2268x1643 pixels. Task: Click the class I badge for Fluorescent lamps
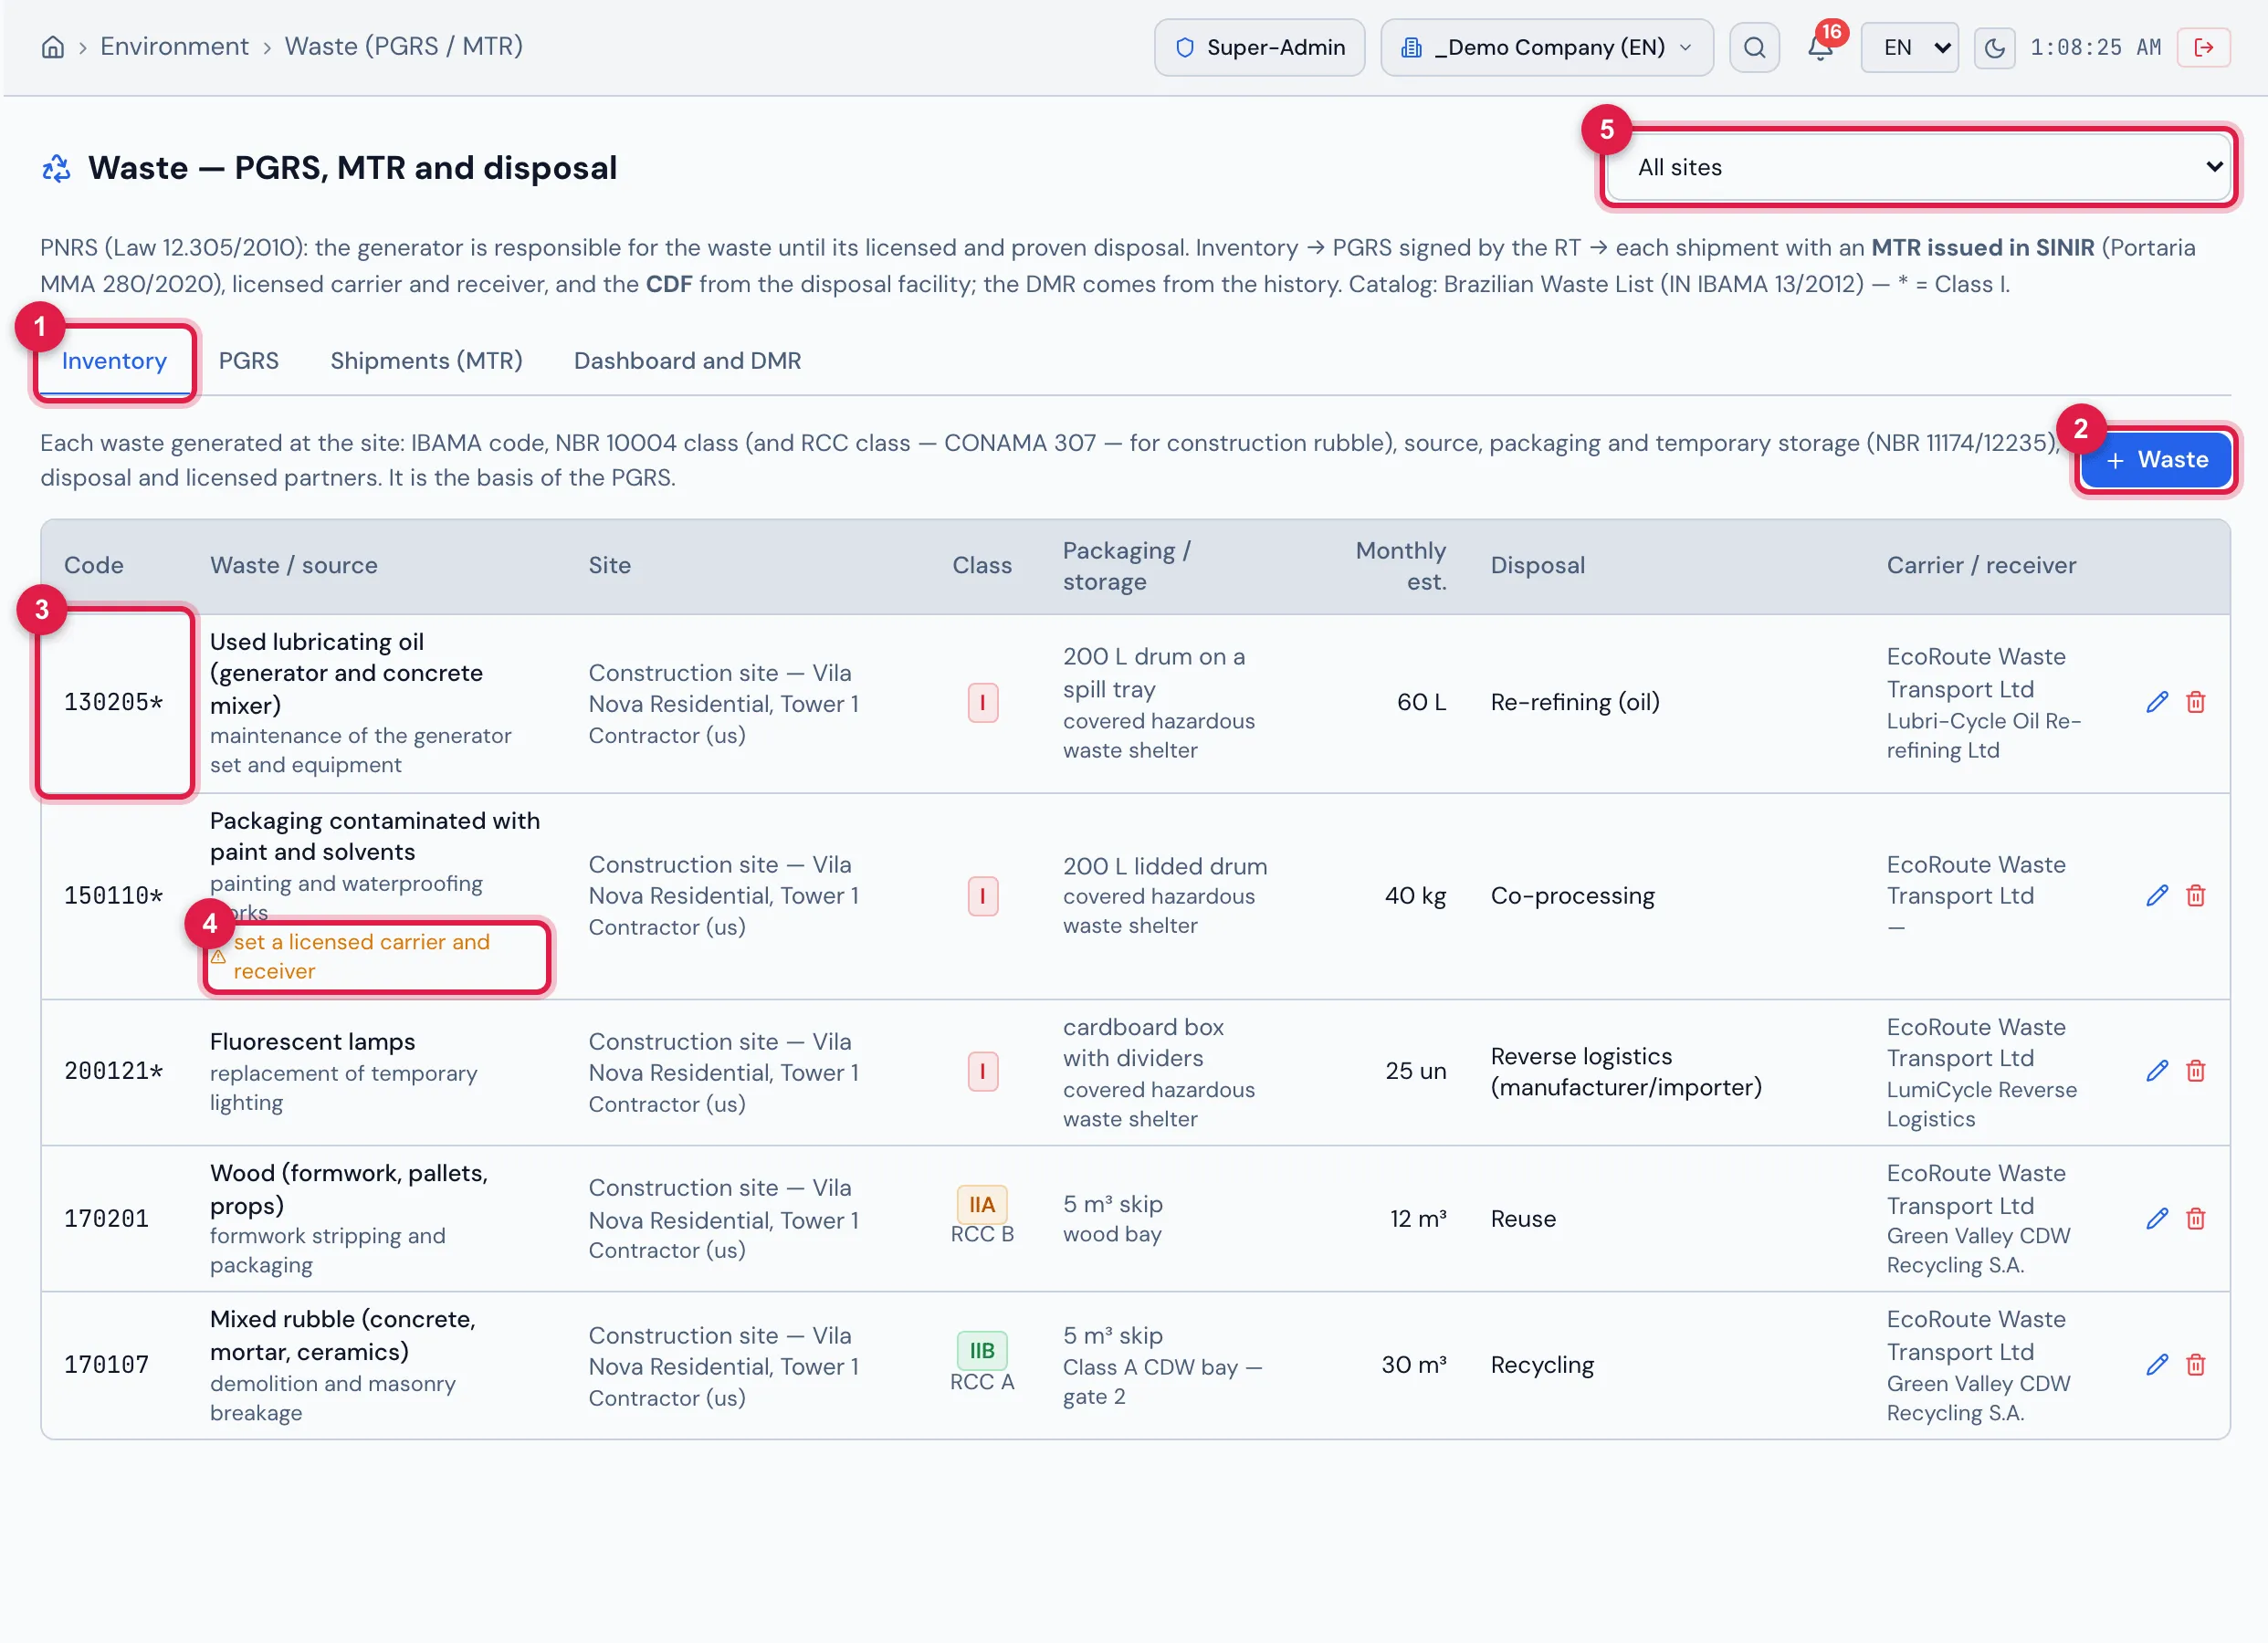pyautogui.click(x=982, y=1071)
